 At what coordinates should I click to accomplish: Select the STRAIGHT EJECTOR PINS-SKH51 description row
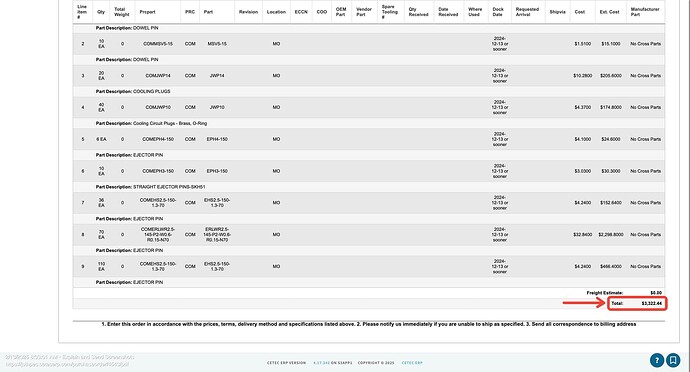tap(369, 187)
